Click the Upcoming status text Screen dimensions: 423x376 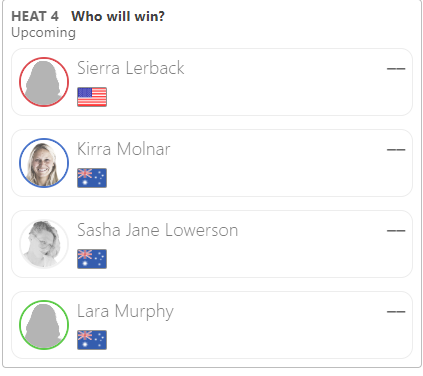(44, 33)
